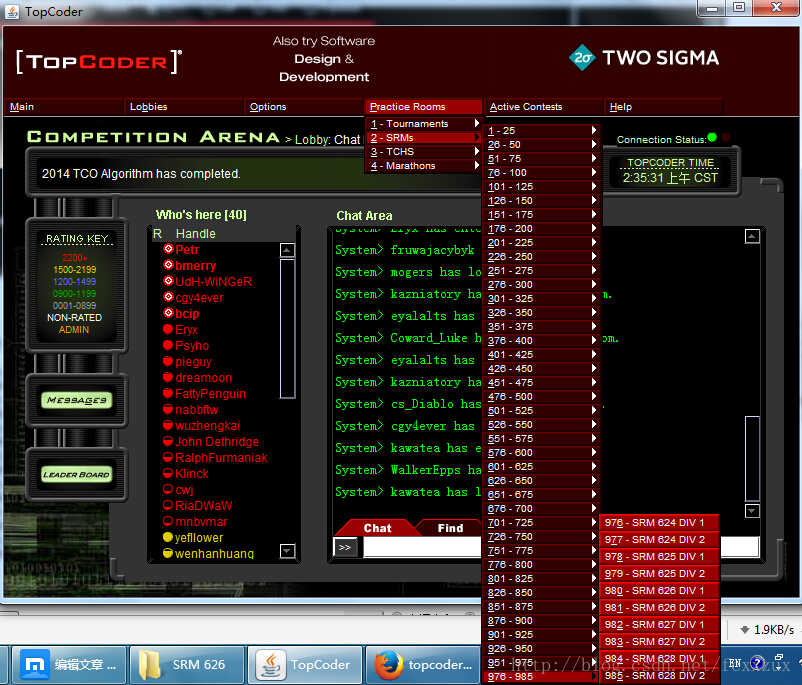Screen dimensions: 802x685
Task: Expand the 701 - 725 rooms range
Action: click(x=542, y=522)
